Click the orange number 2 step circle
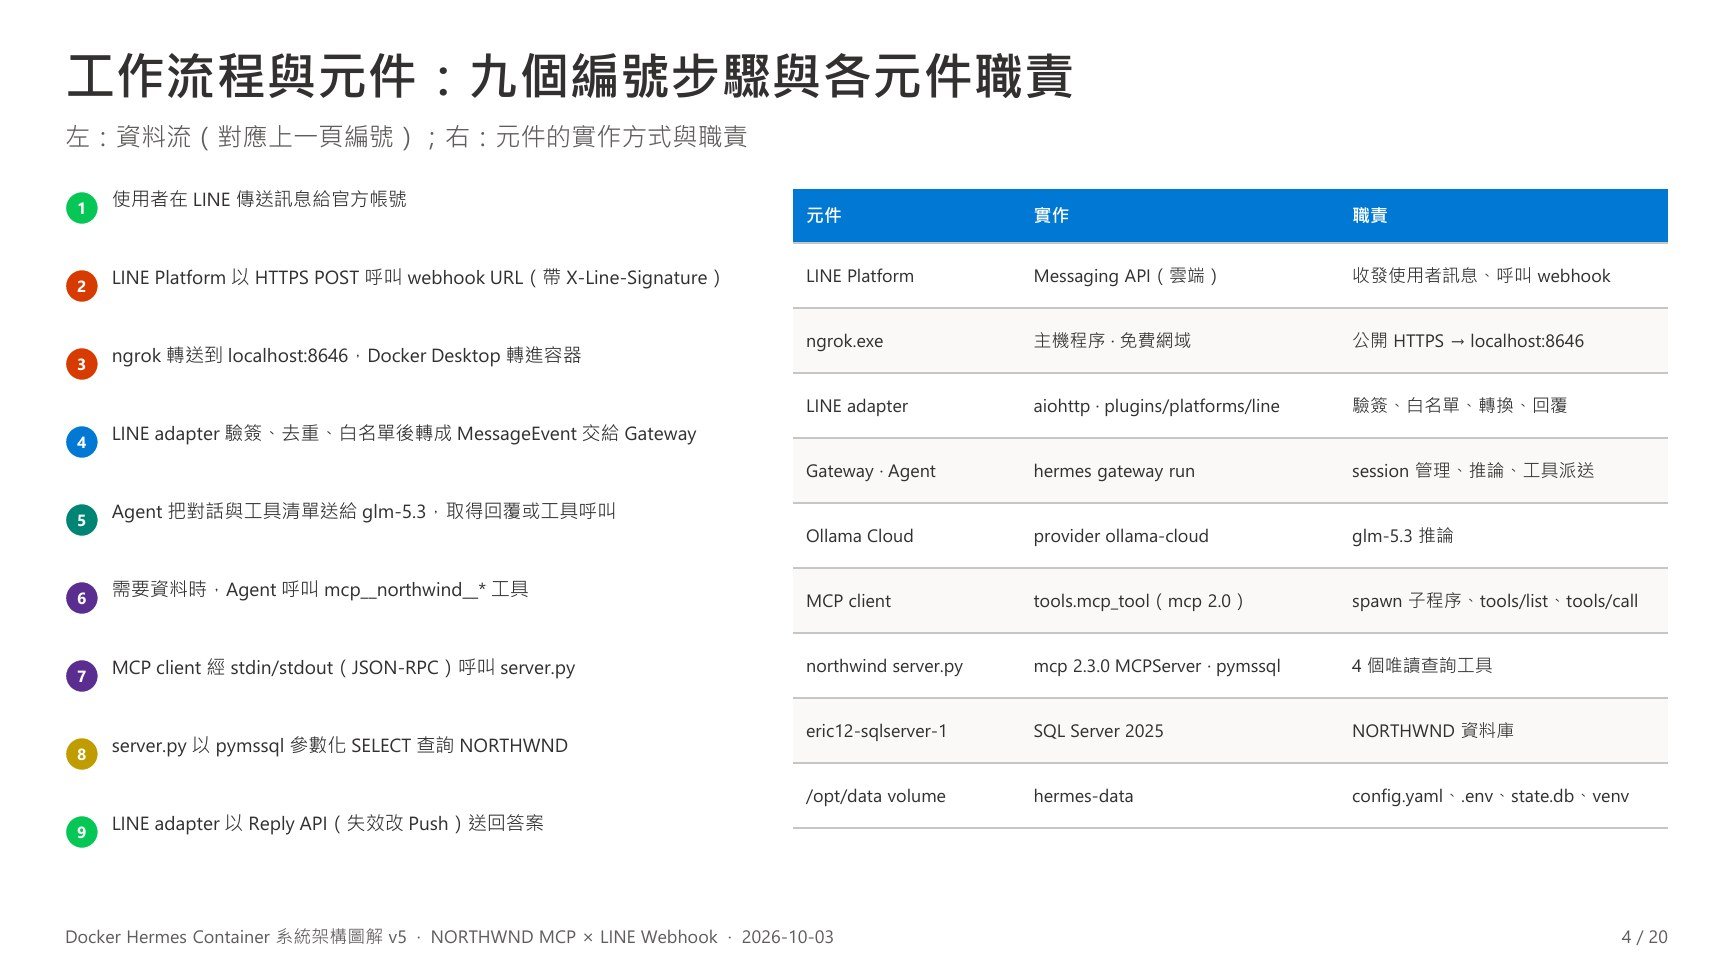The image size is (1734, 975). click(x=82, y=286)
